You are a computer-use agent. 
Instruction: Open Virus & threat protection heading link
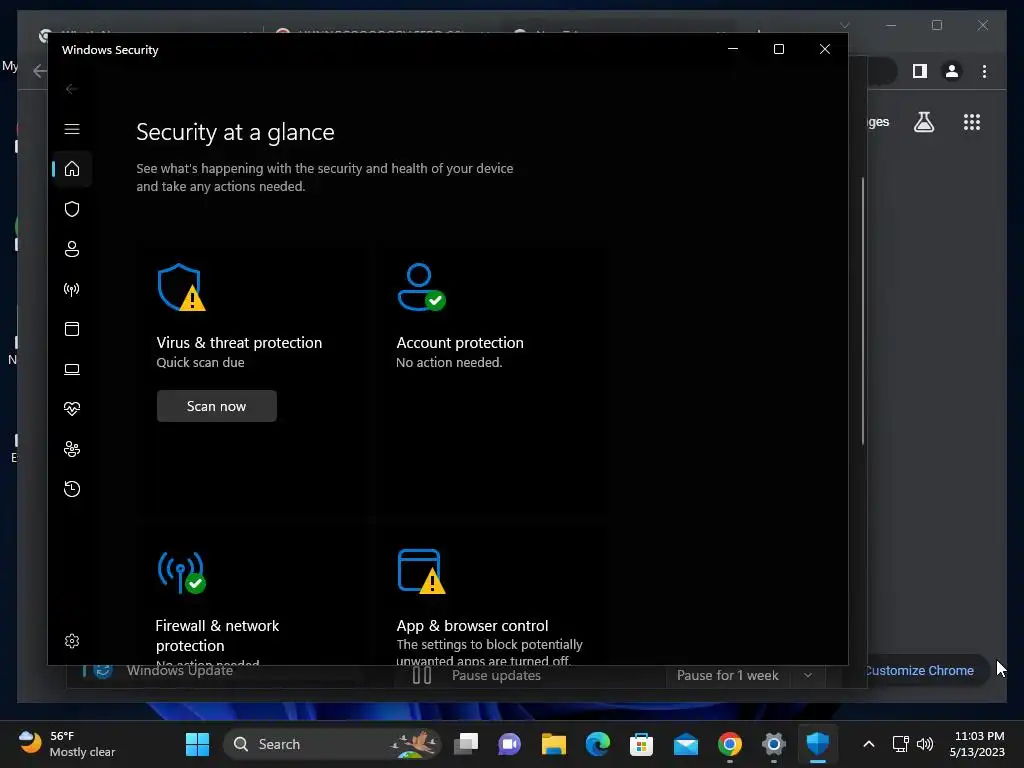coord(239,343)
